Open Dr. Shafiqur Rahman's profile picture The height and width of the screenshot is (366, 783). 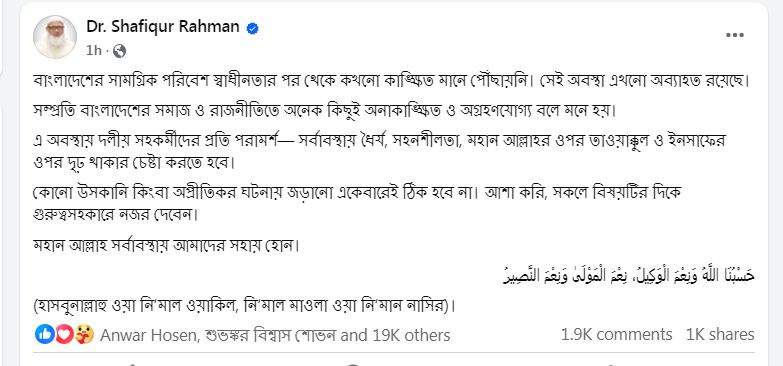point(55,36)
